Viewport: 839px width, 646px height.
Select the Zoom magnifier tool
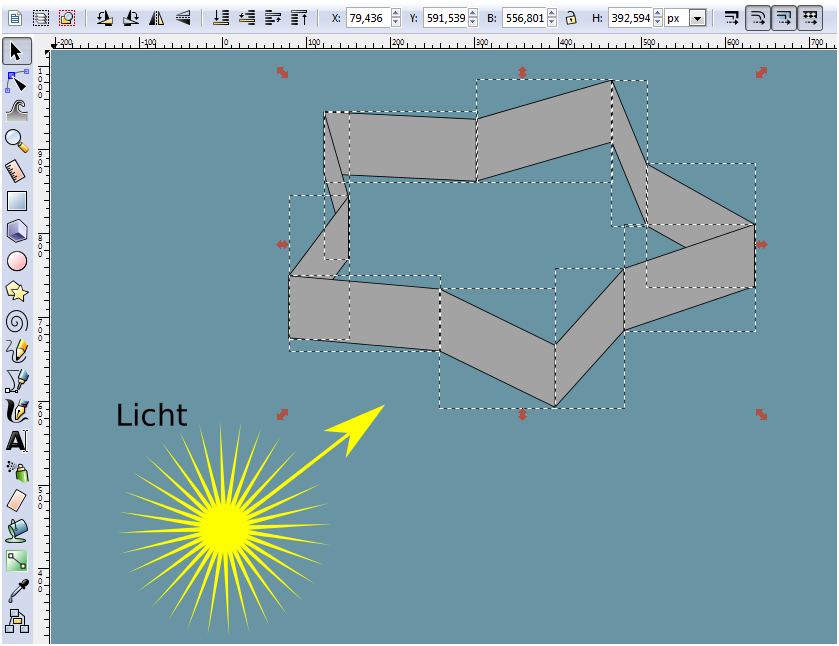pyautogui.click(x=16, y=140)
